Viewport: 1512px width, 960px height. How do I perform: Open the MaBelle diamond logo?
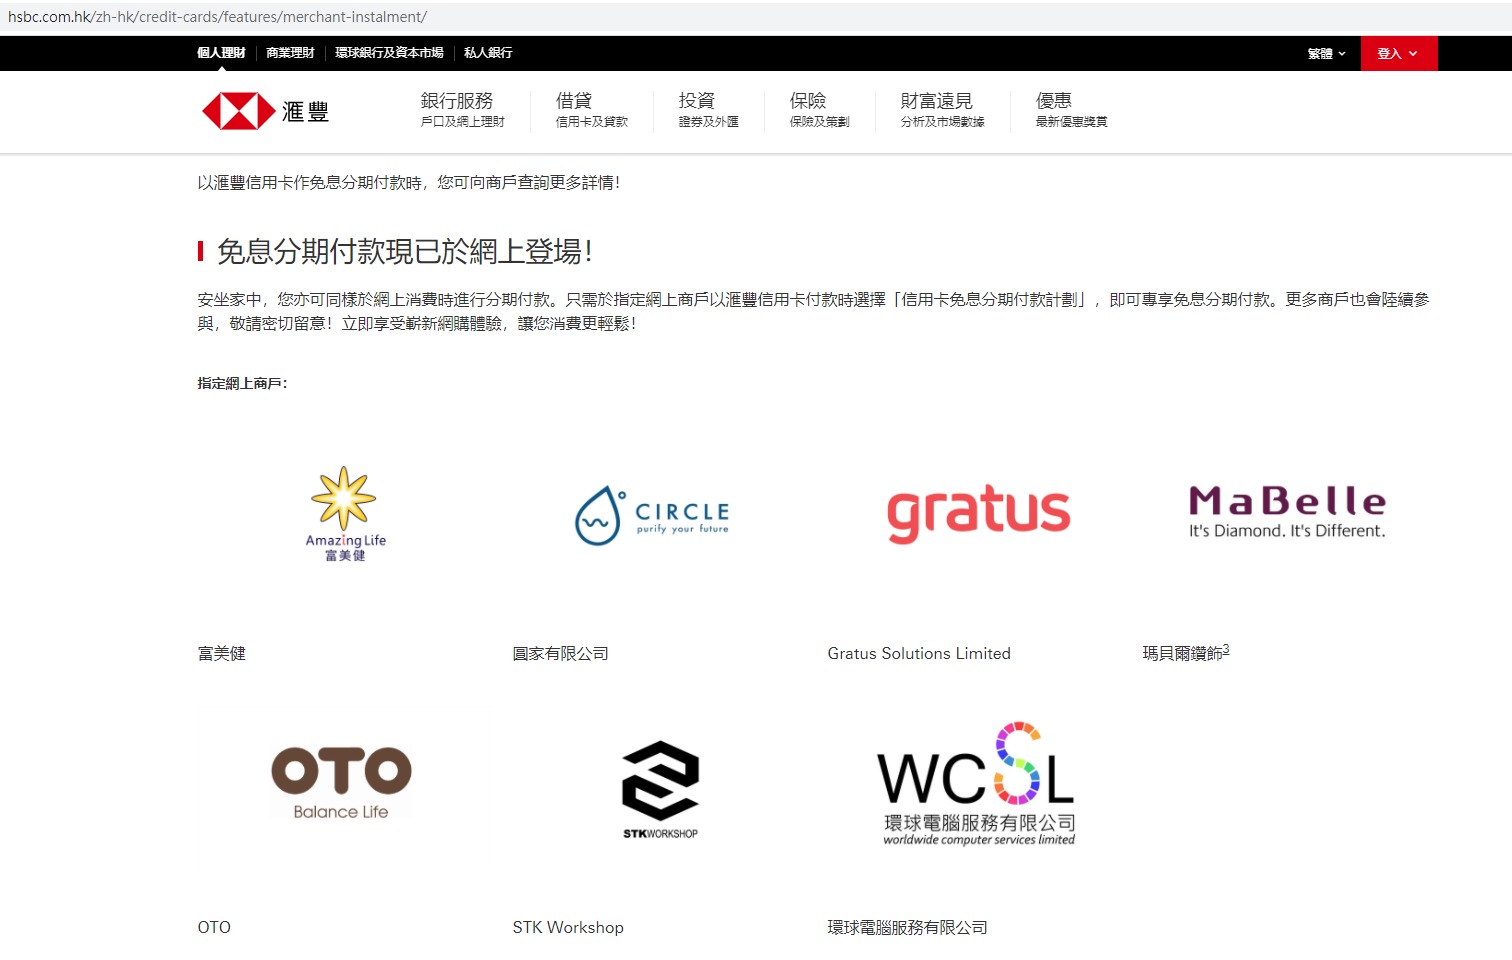pyautogui.click(x=1287, y=512)
